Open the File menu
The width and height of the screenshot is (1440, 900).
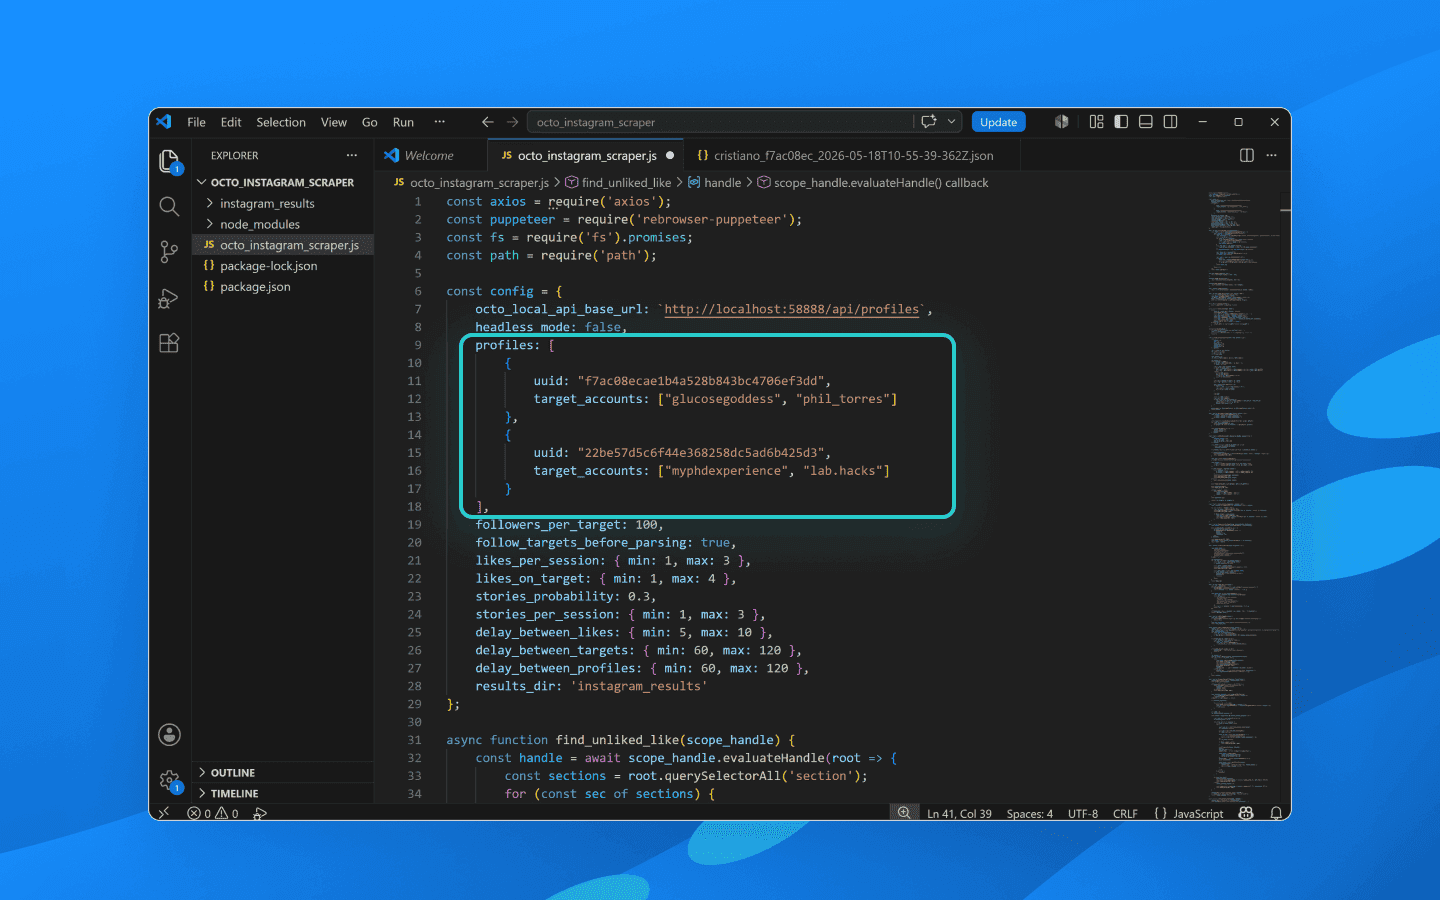click(196, 122)
